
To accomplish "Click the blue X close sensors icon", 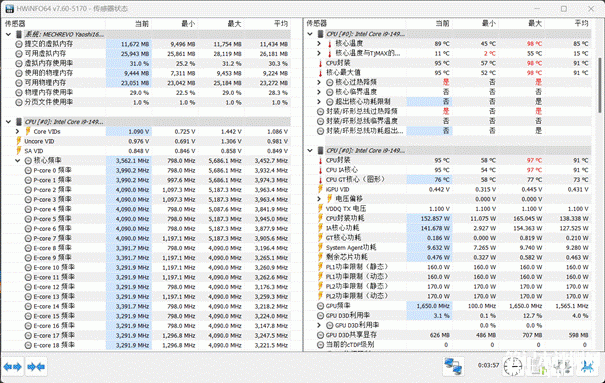I will [587, 366].
